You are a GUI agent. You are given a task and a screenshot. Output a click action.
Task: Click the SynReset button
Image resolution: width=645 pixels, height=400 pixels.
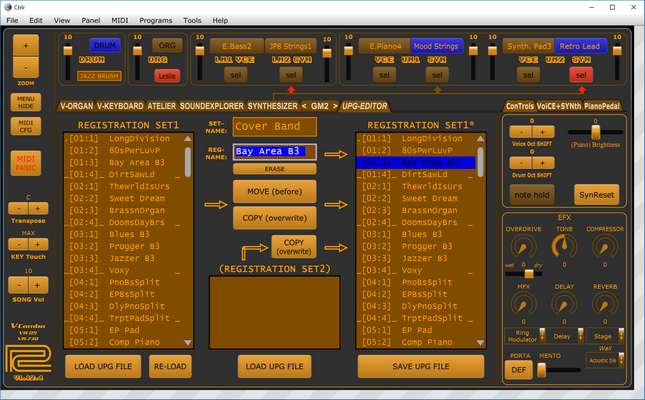click(596, 195)
